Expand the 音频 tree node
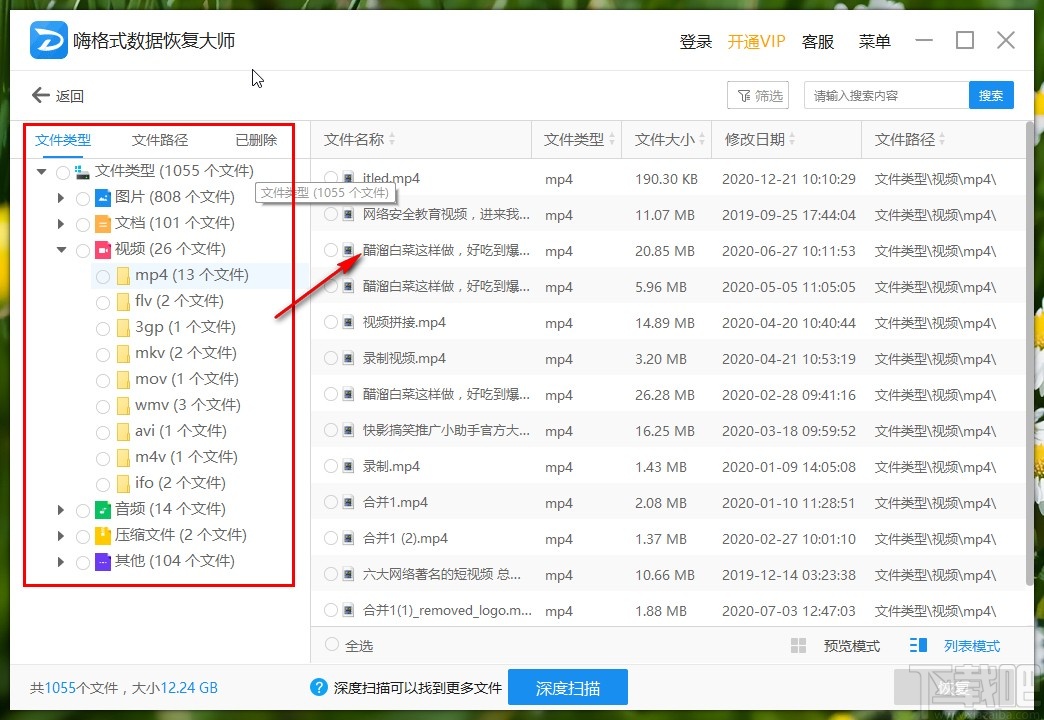This screenshot has height=720, width=1044. [x=62, y=509]
